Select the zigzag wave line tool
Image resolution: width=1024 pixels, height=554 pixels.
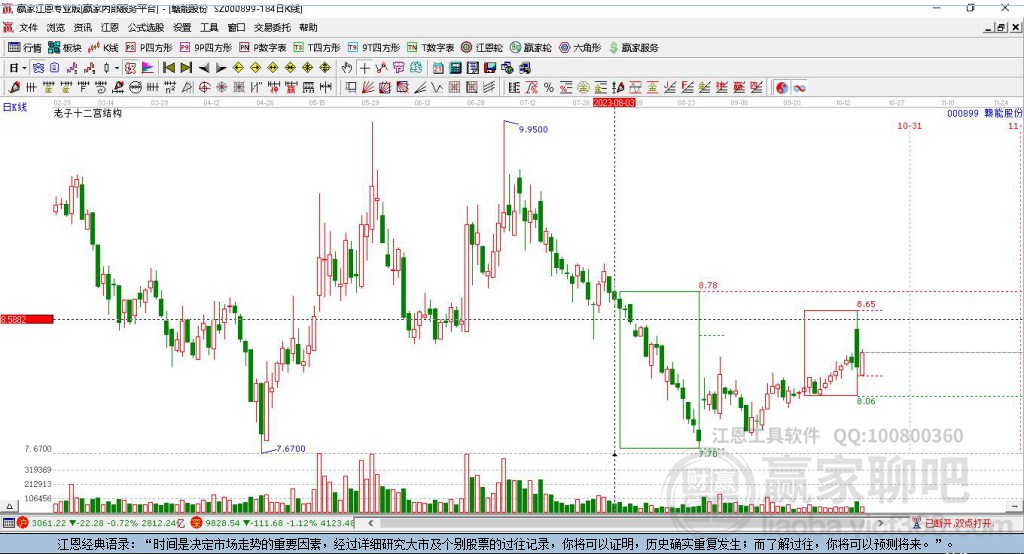pos(437,88)
